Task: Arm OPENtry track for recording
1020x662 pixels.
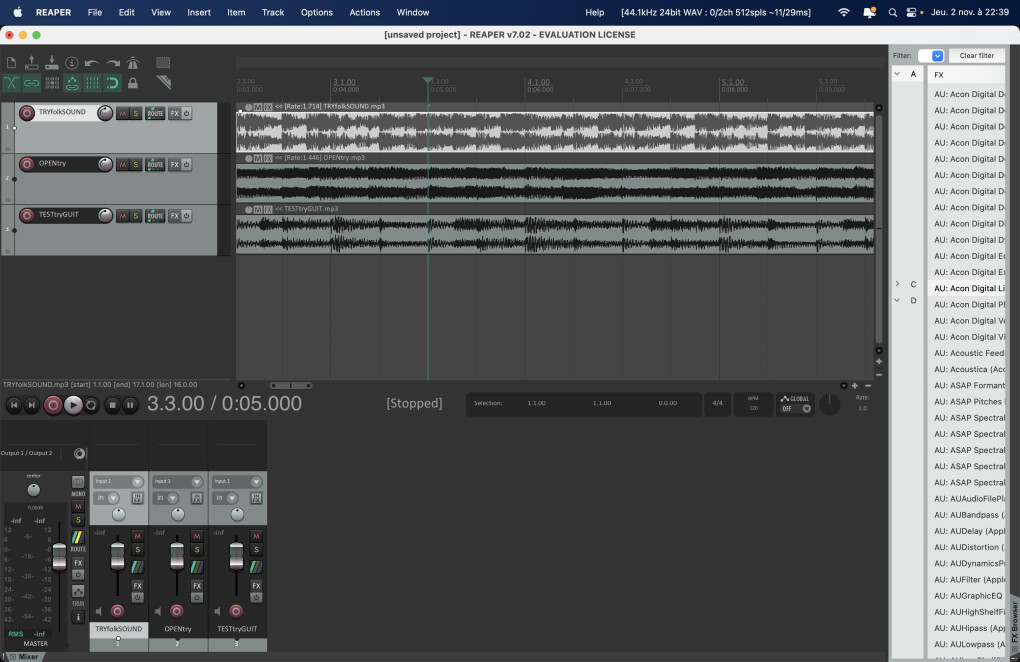Action: (x=27, y=165)
